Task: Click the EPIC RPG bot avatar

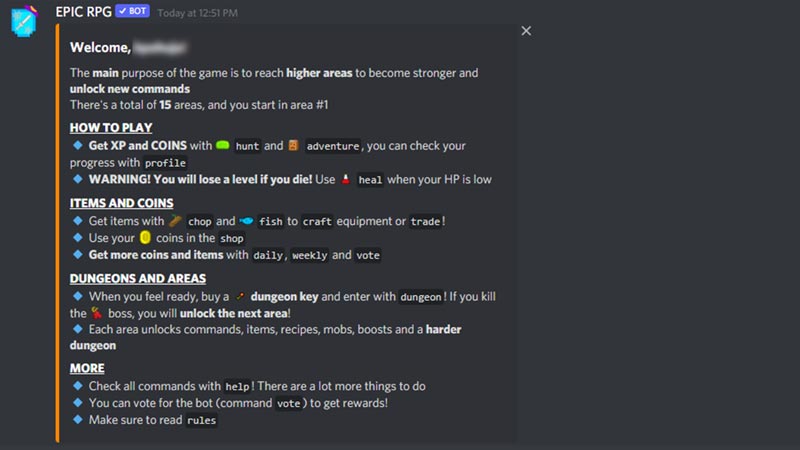Action: (24, 21)
